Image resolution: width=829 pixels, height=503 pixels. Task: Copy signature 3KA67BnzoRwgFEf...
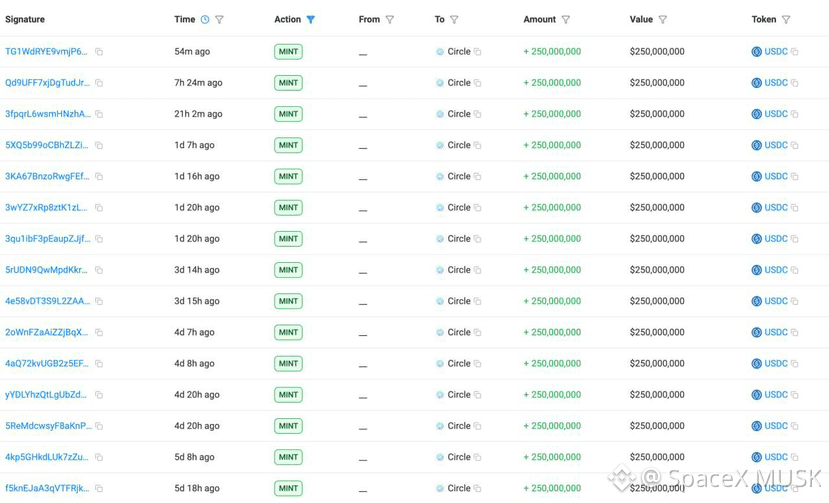point(99,177)
